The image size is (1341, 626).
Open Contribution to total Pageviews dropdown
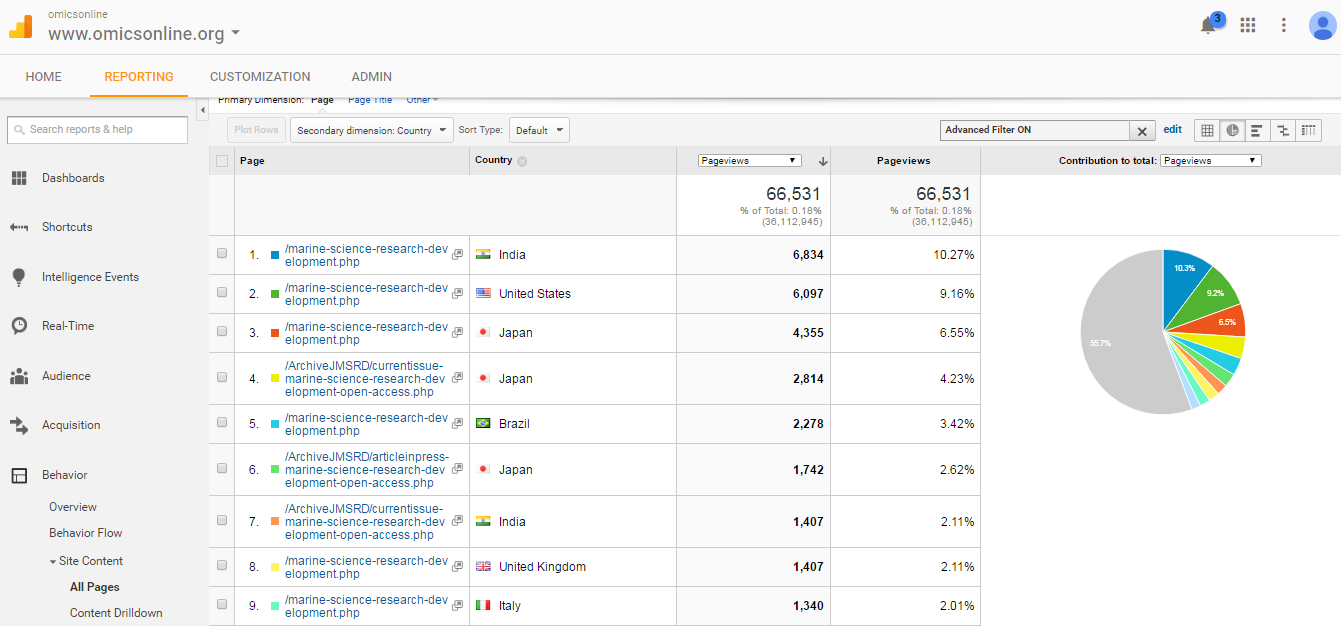pos(1210,160)
